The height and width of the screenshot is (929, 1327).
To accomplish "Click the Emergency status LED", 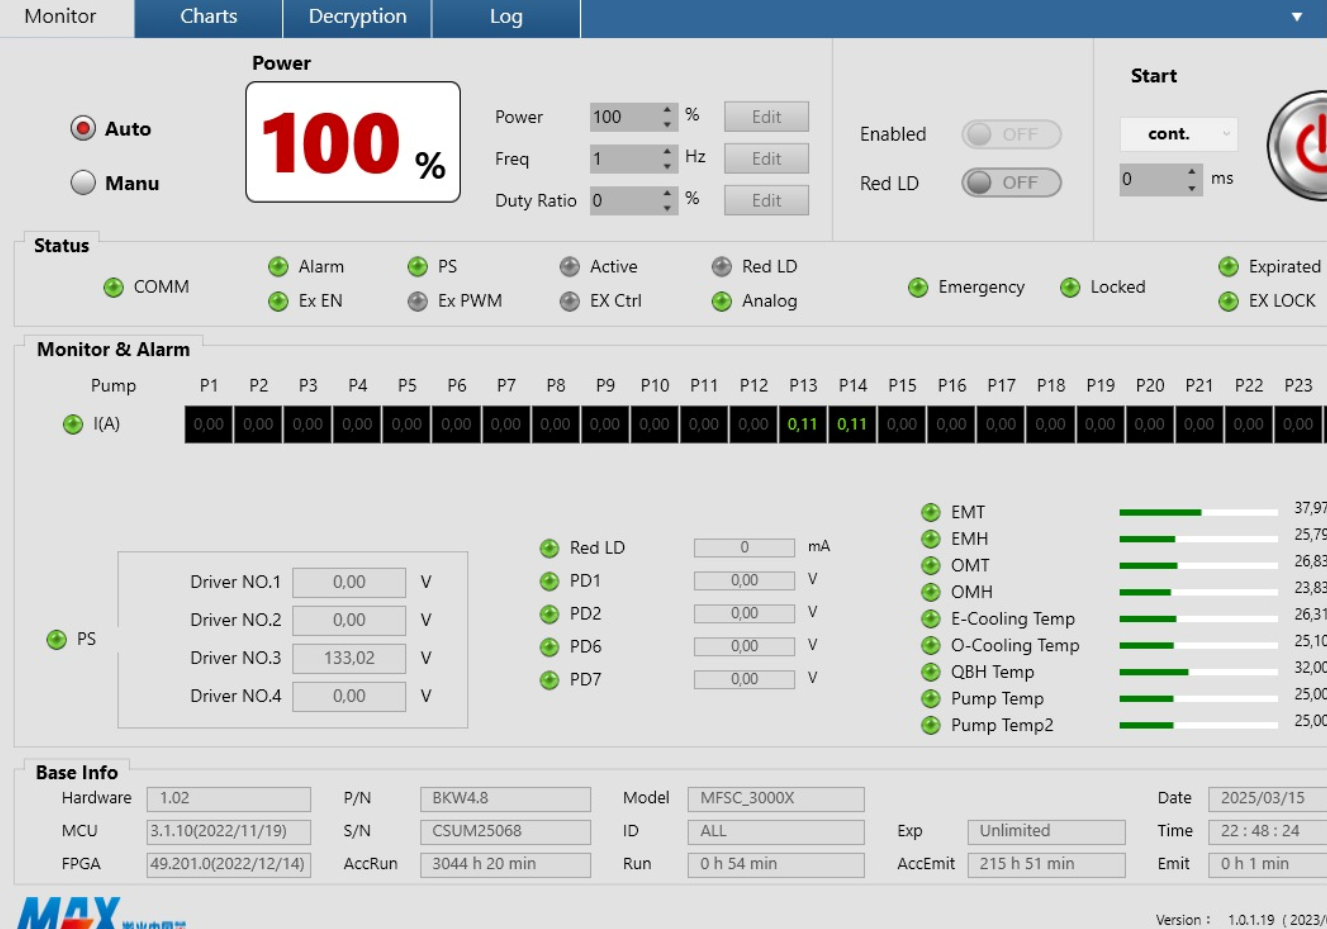I will pos(918,287).
